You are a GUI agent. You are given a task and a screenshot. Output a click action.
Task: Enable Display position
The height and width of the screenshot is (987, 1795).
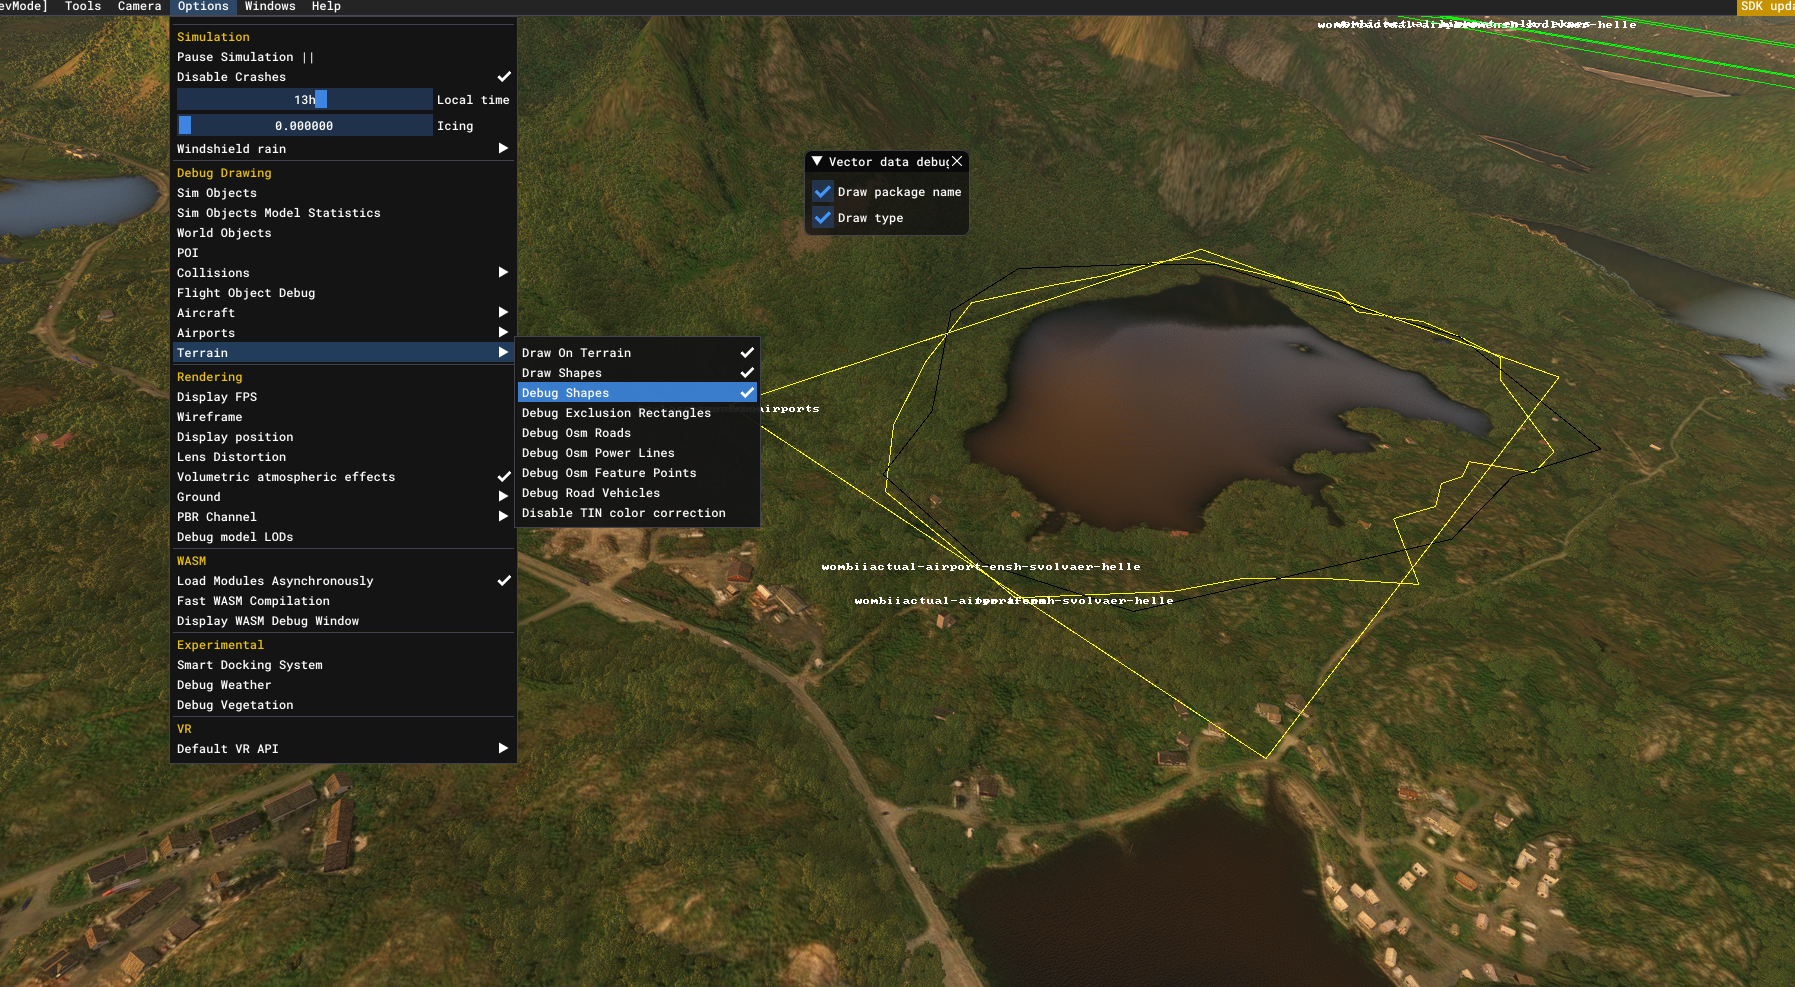344,437
